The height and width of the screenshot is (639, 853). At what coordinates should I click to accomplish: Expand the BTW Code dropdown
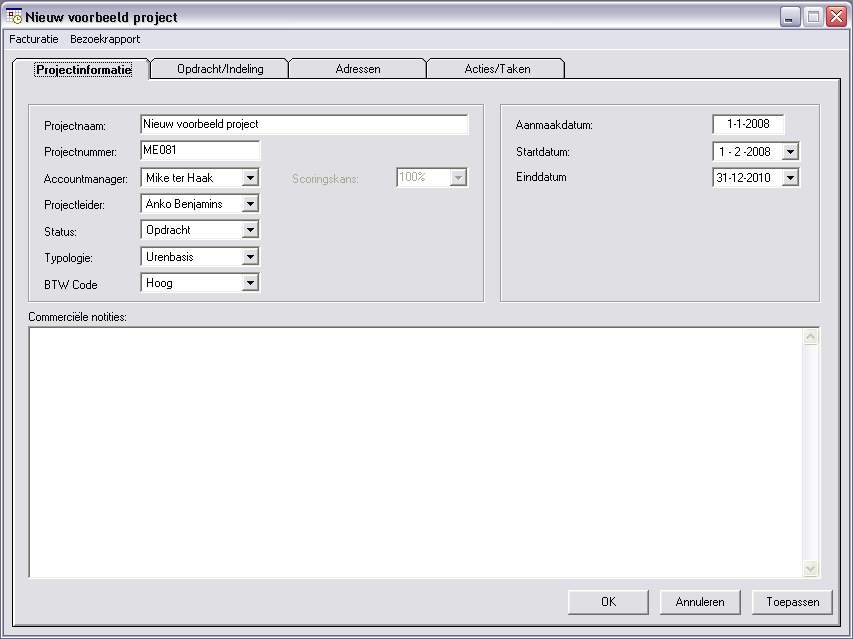[x=250, y=283]
